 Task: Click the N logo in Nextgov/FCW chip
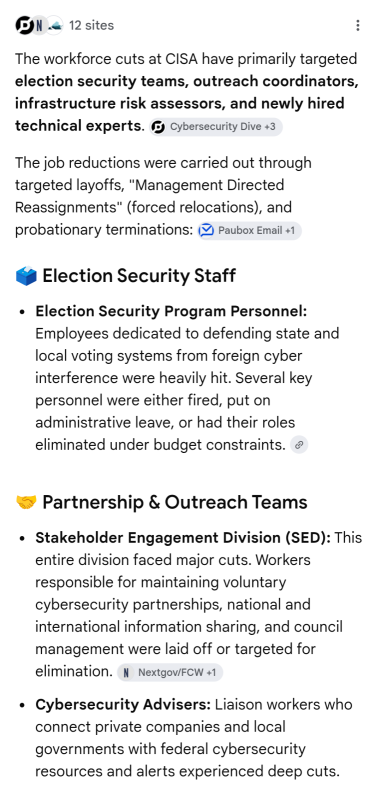[125, 672]
